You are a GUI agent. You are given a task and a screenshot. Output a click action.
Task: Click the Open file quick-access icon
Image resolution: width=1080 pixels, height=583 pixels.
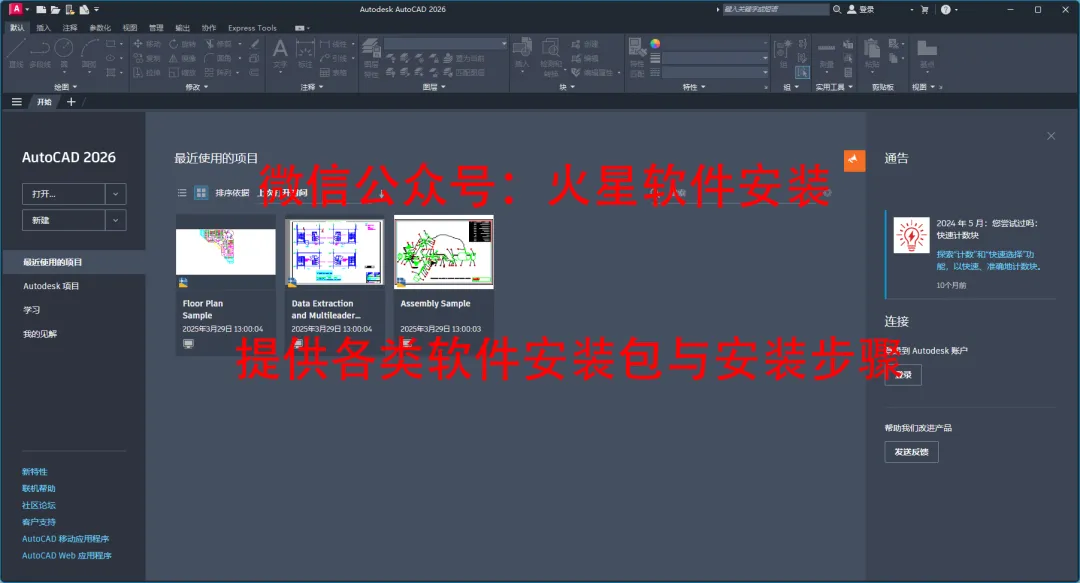click(55, 10)
